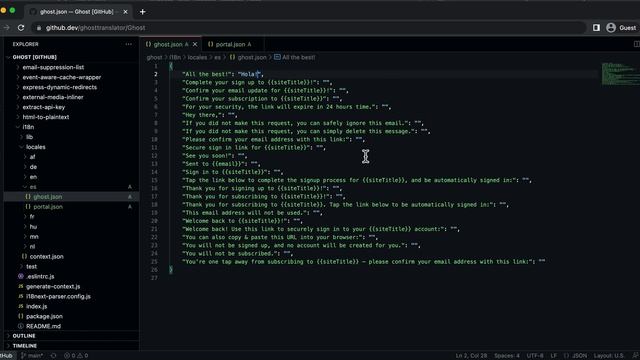The width and height of the screenshot is (640, 360).
Task: Expand the en locale folder
Action: tap(33, 177)
